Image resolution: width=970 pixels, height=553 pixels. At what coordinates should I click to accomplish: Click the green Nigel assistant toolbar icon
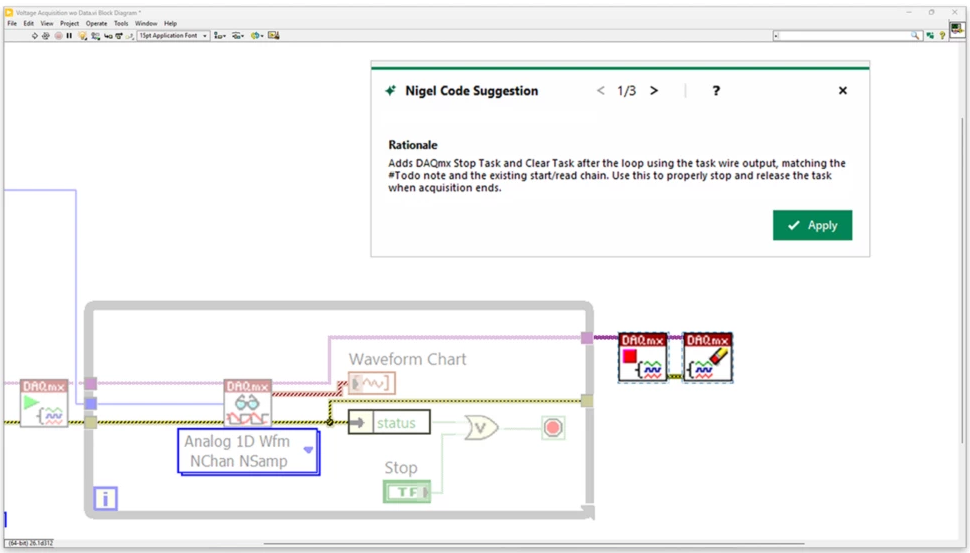pos(930,36)
